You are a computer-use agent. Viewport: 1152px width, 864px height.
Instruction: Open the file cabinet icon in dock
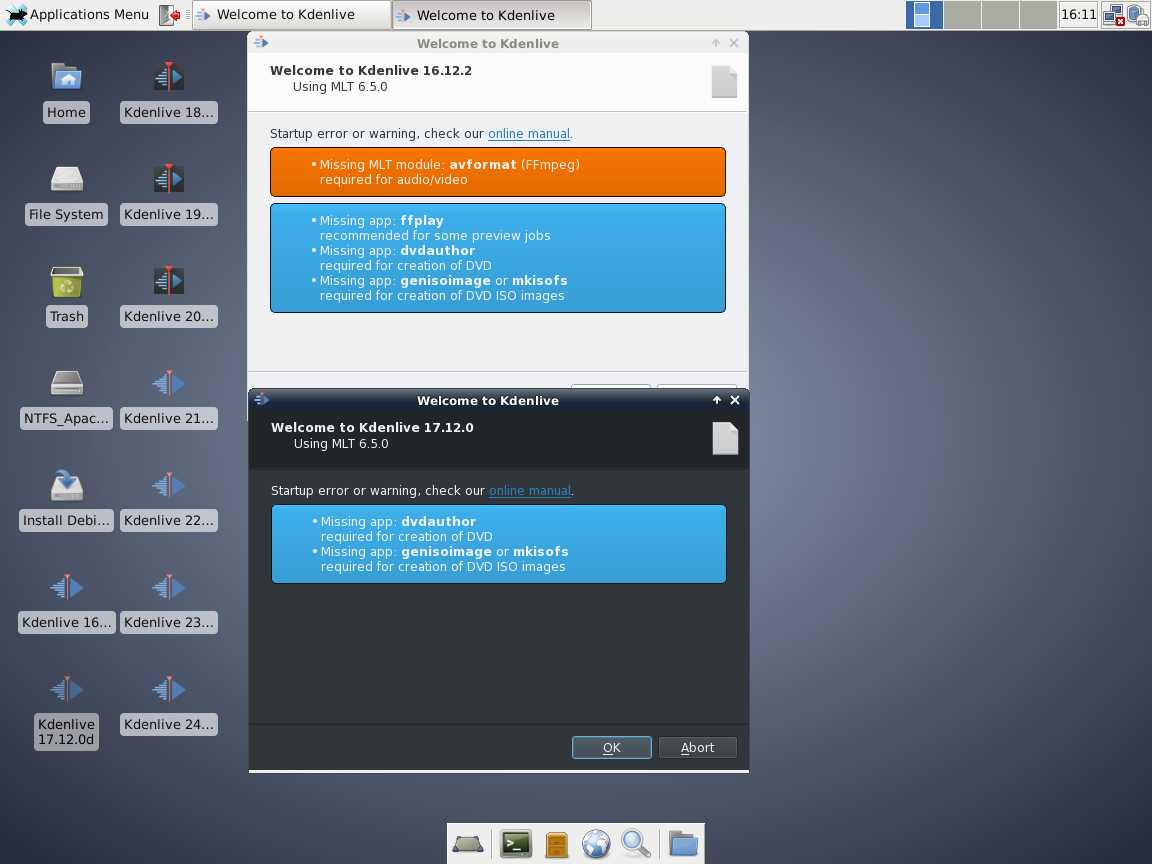coord(556,844)
